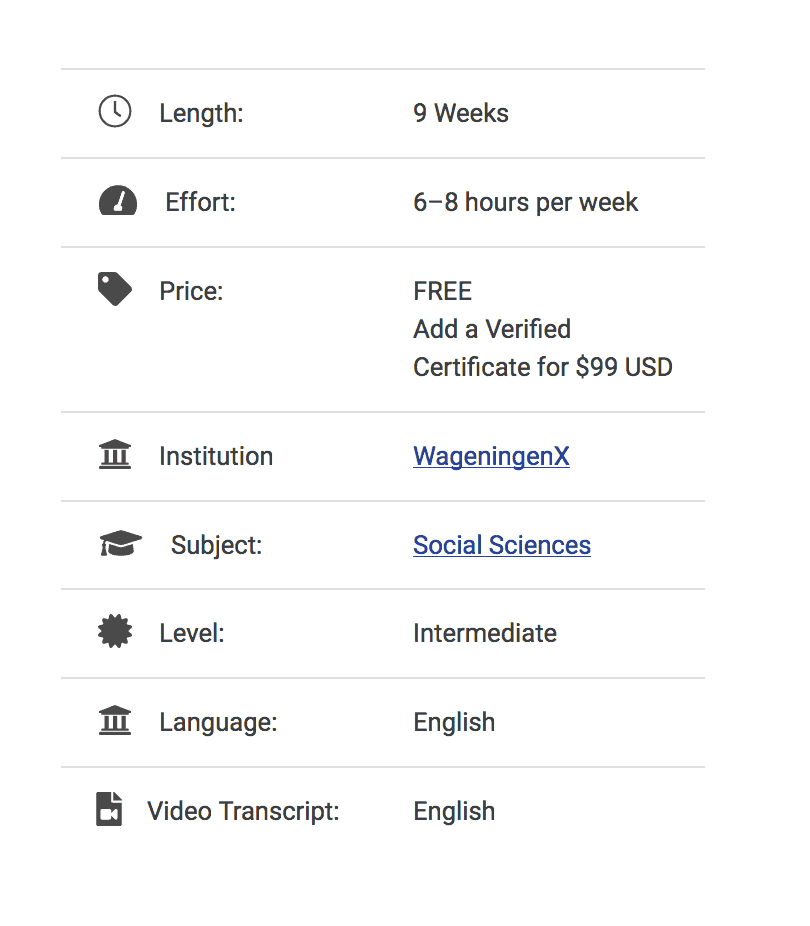The width and height of the screenshot is (810, 926).
Task: Click the badge icon beside Level
Action: pyautogui.click(x=115, y=633)
